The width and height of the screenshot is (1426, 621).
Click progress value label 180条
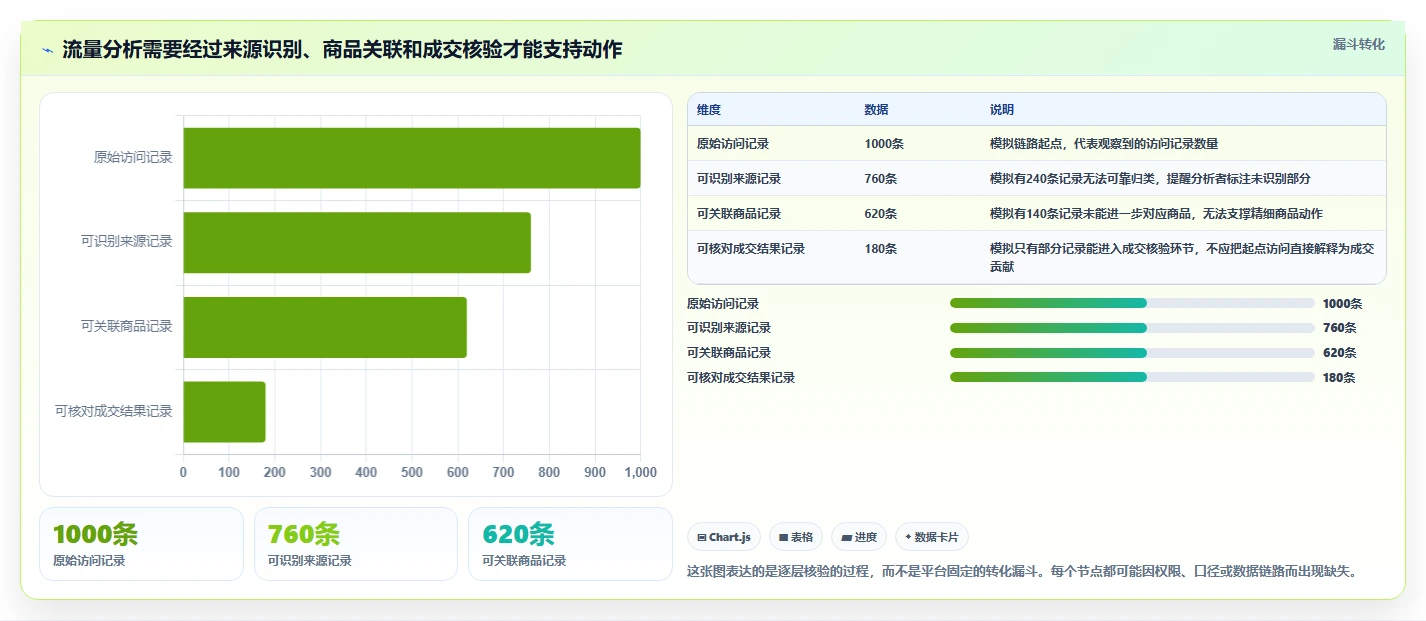[1339, 378]
